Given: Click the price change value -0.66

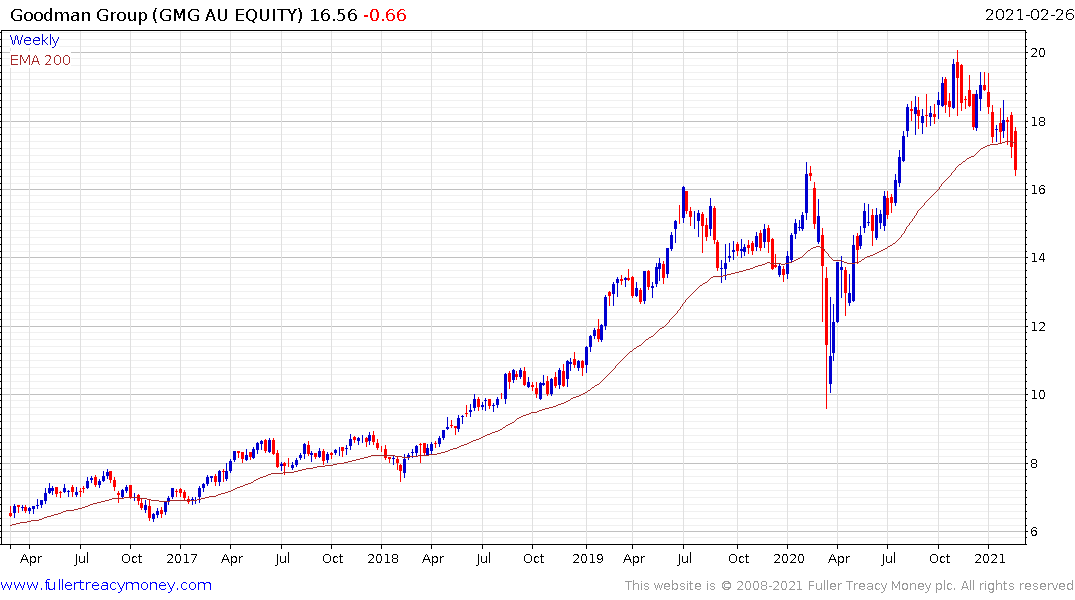Looking at the screenshot, I should coord(385,14).
